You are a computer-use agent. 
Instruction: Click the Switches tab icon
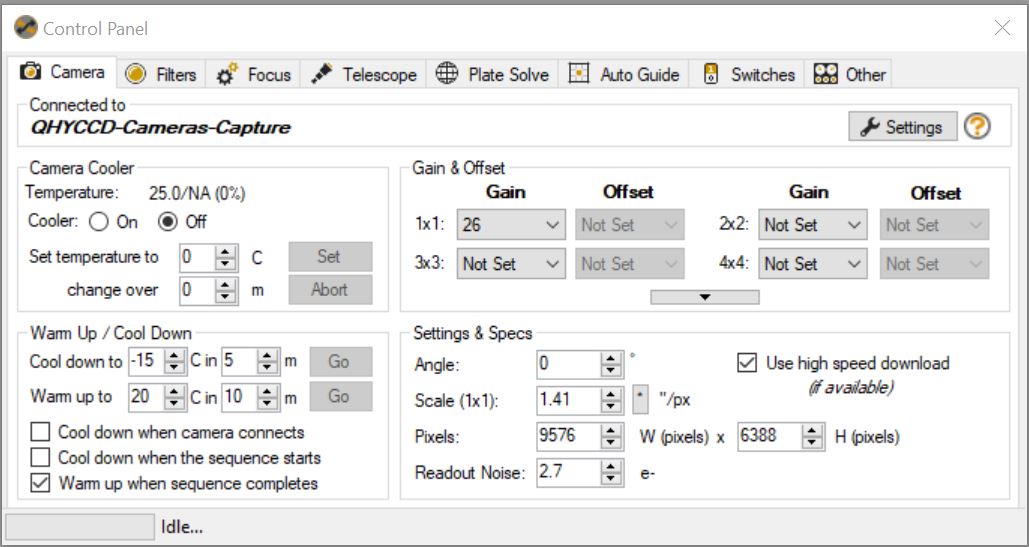click(711, 74)
